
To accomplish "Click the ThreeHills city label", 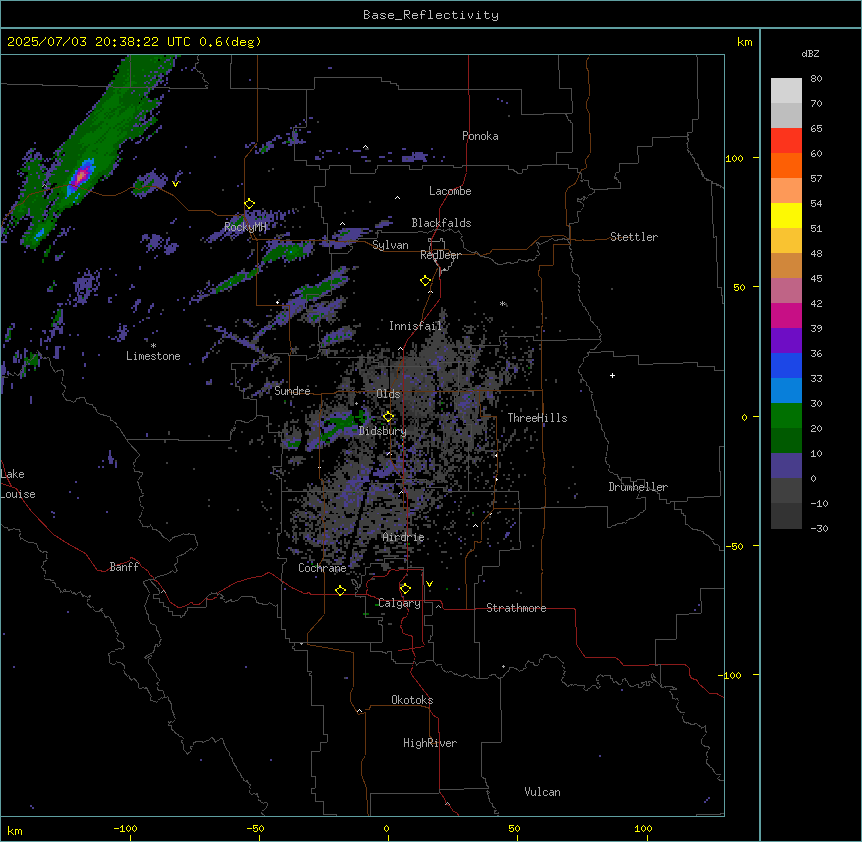I will pyautogui.click(x=537, y=418).
